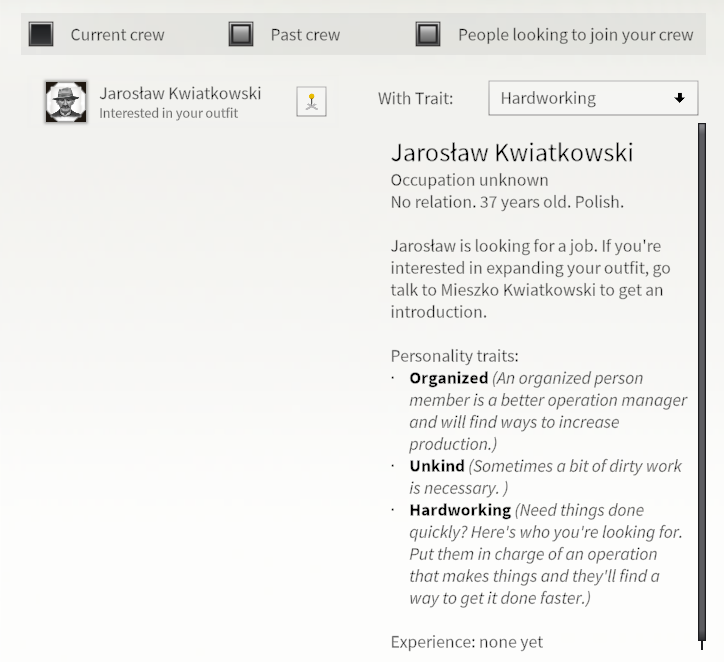
Task: Click the bold Hardworking trait in list
Action: (460, 510)
